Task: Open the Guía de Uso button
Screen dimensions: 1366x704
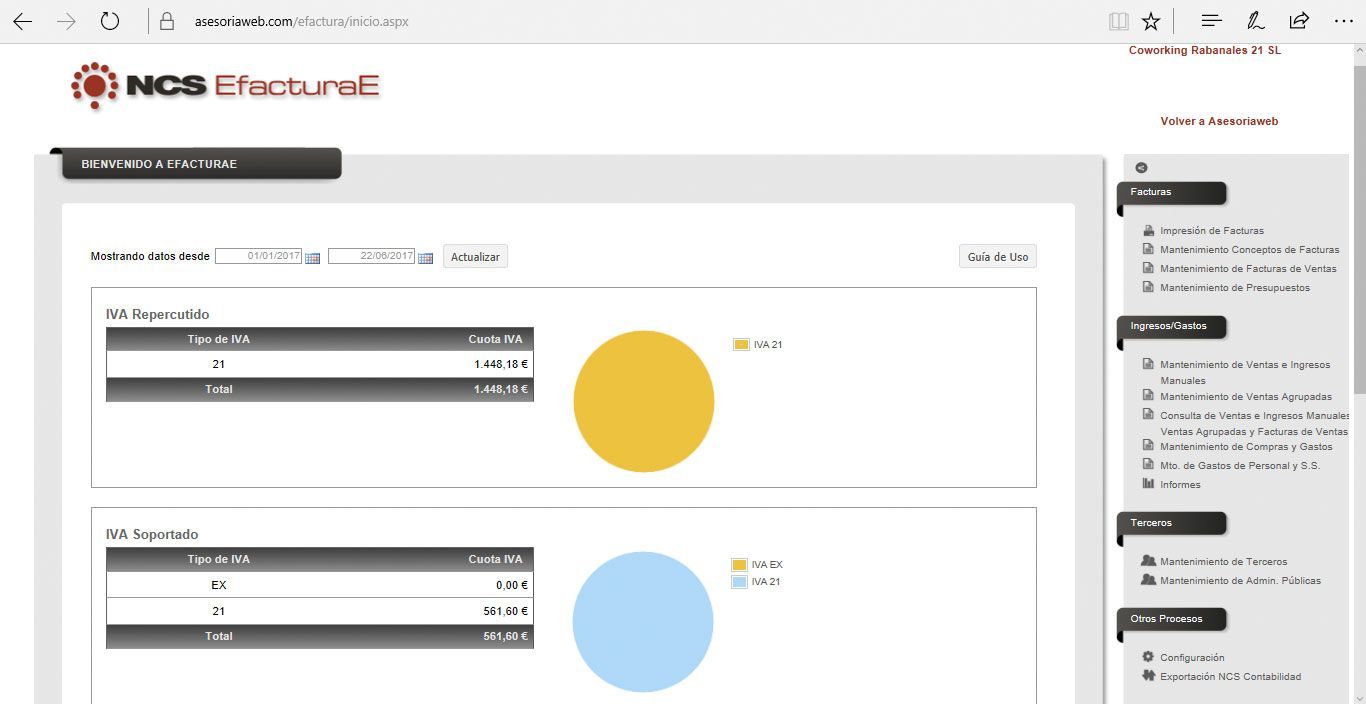Action: (997, 257)
